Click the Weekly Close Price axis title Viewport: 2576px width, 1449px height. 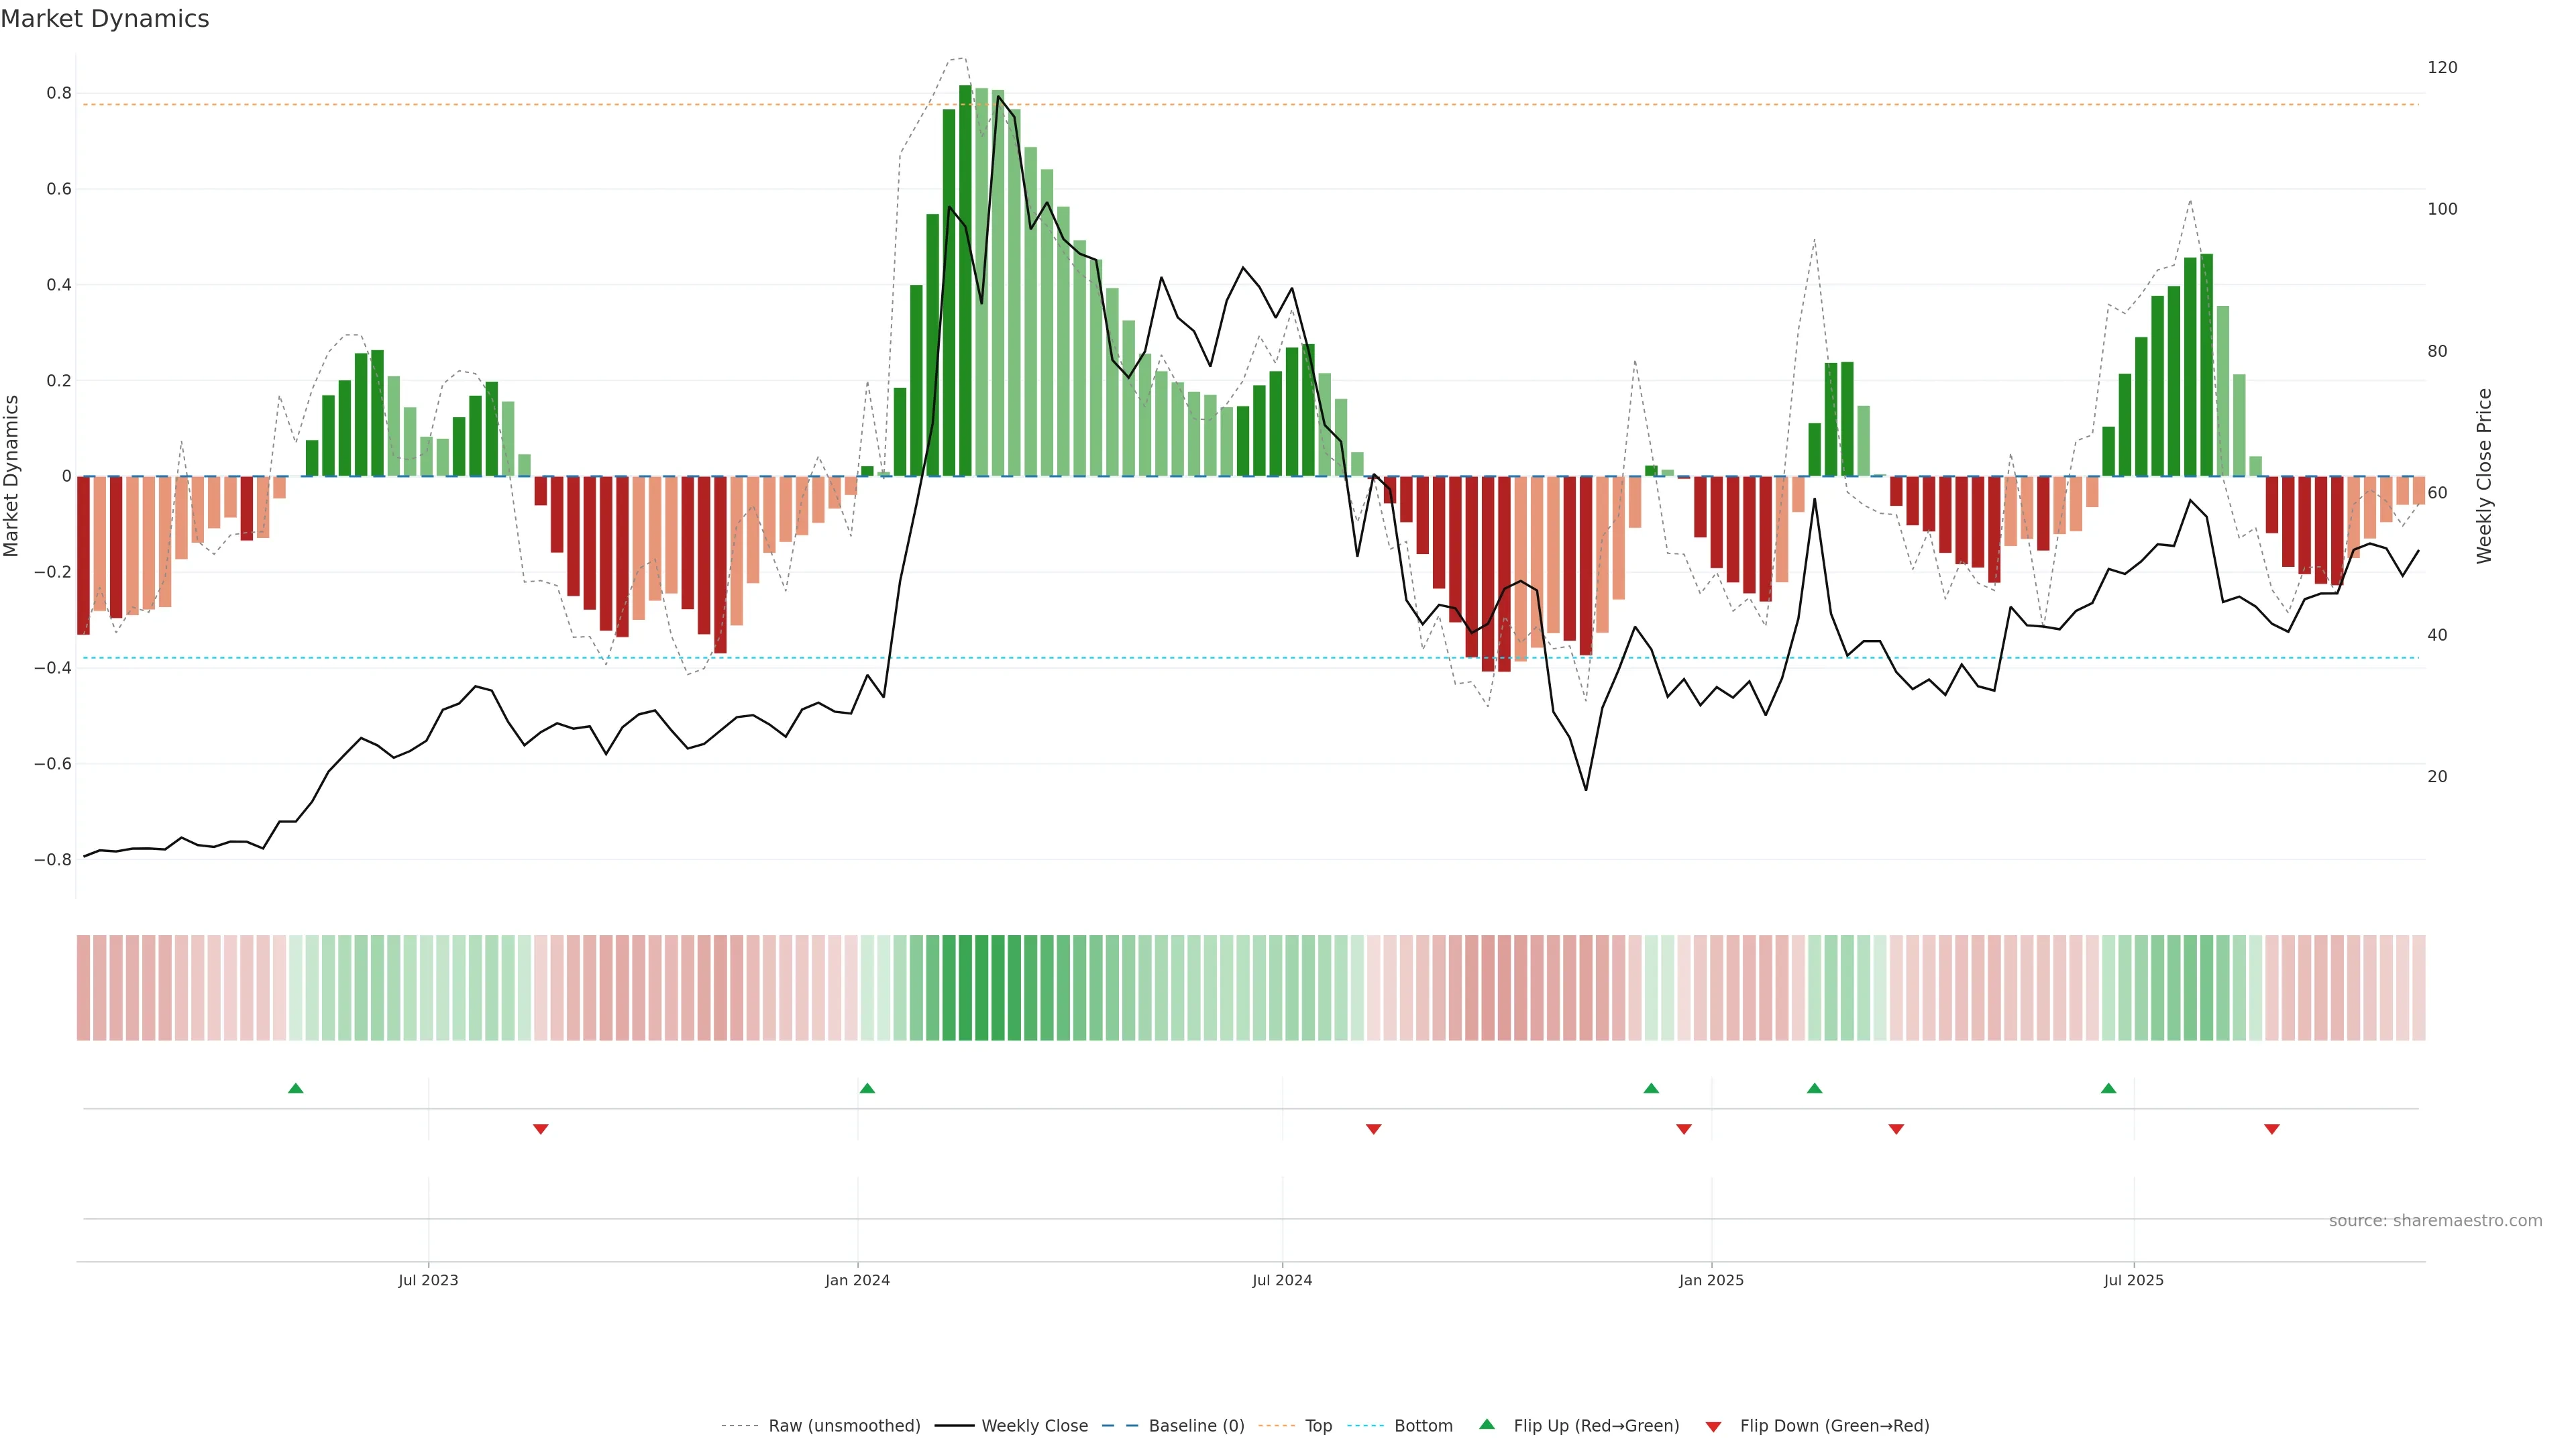coord(2484,476)
